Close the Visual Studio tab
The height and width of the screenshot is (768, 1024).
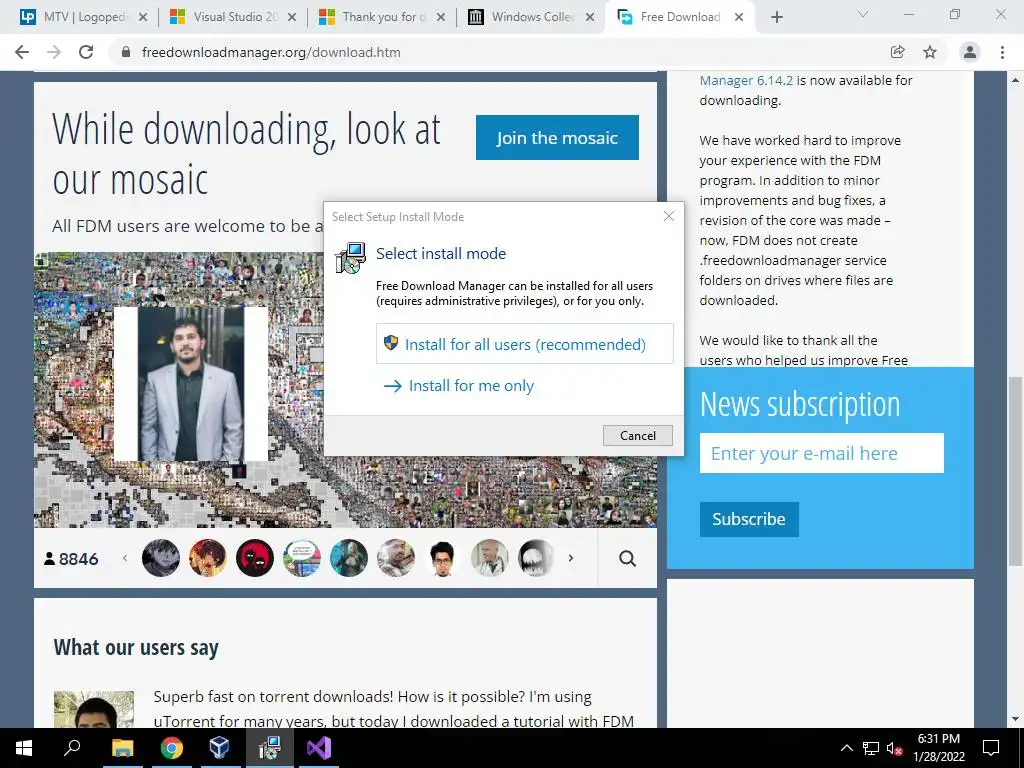[292, 17]
